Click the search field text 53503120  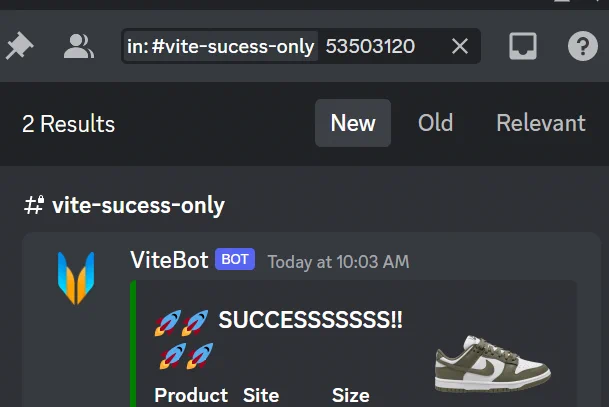pos(370,47)
